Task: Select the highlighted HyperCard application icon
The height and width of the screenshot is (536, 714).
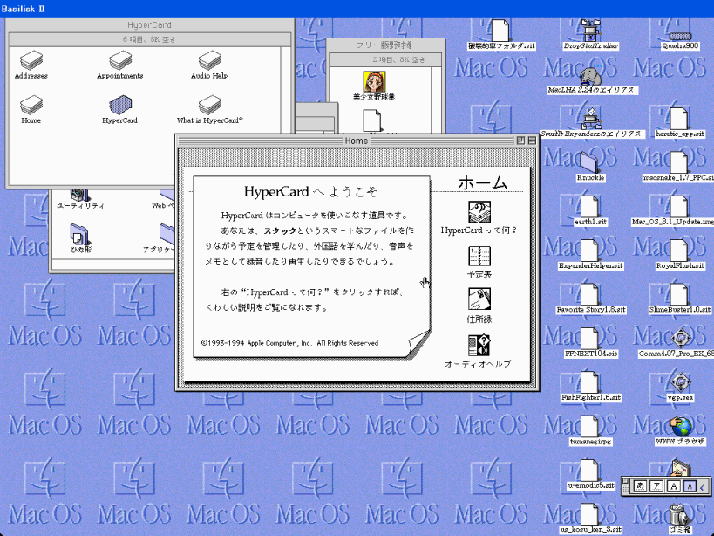Action: 120,105
